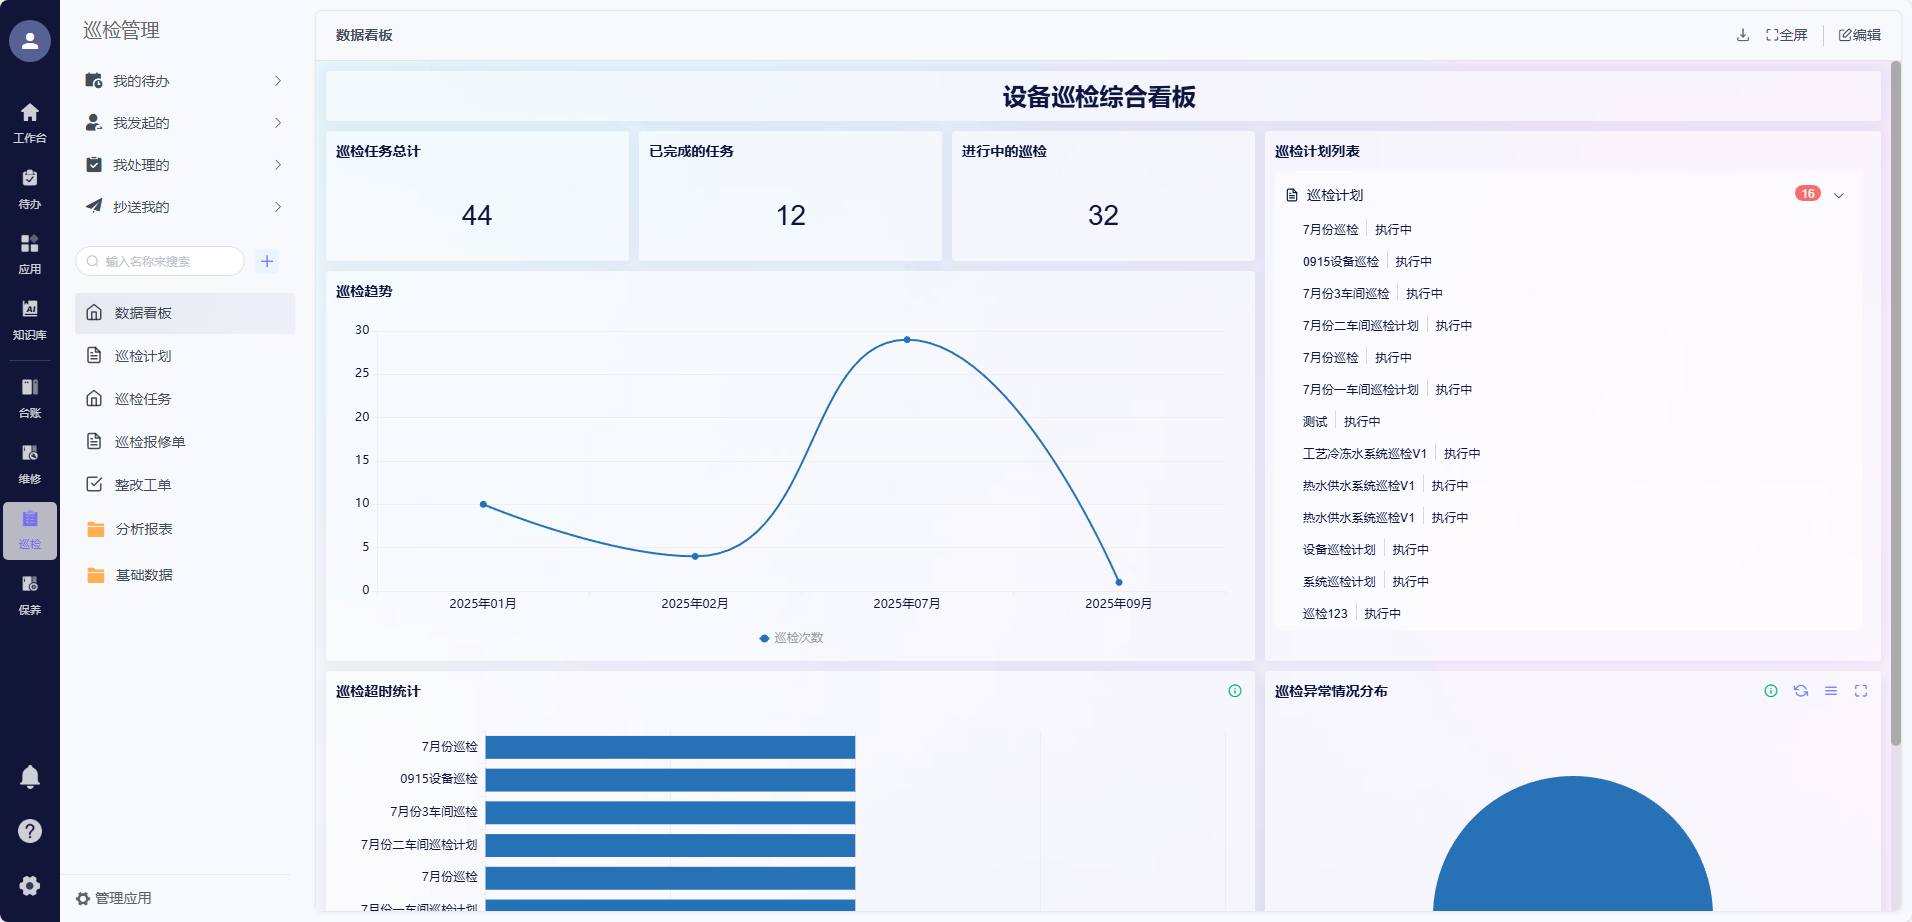This screenshot has width=1912, height=922.
Task: Click the refresh icon on 巡检异常情况分布
Action: [x=1801, y=691]
